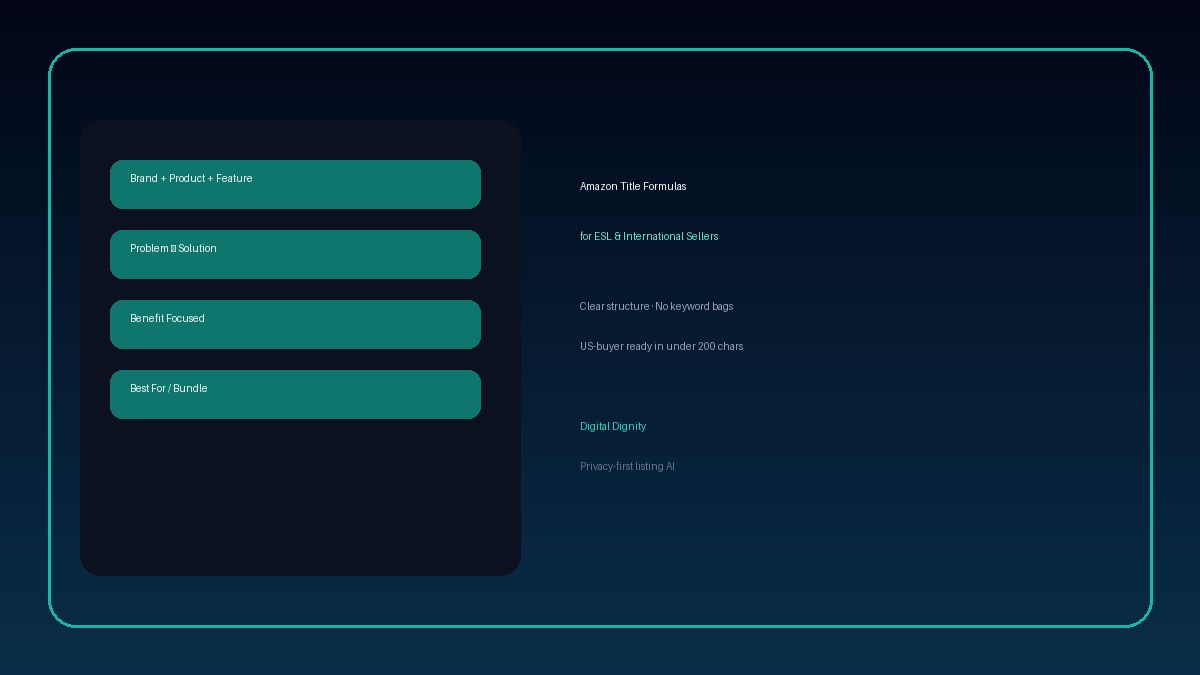Click the word Feature on the first card
This screenshot has height=675, width=1200.
click(234, 178)
